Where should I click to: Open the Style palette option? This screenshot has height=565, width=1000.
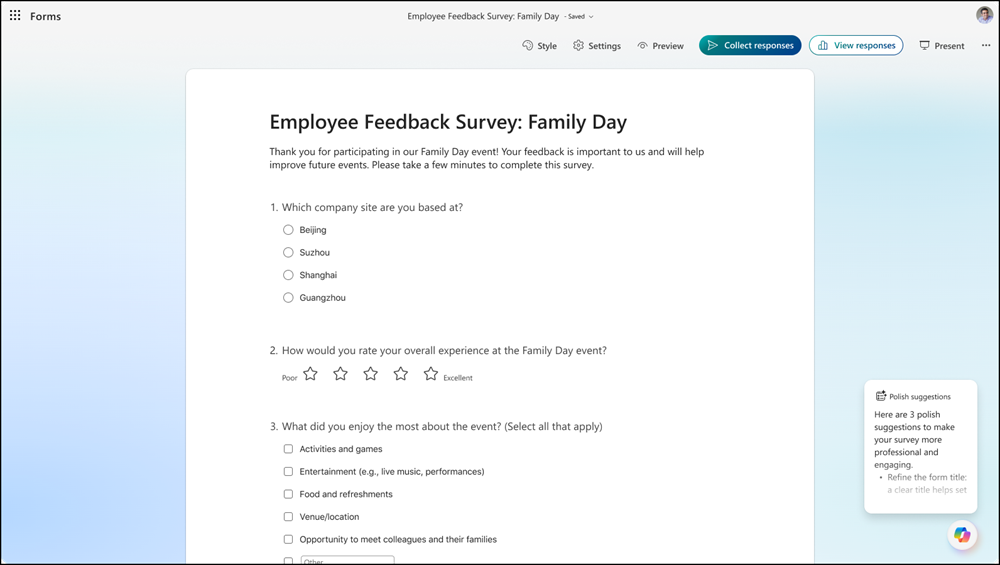pyautogui.click(x=540, y=45)
